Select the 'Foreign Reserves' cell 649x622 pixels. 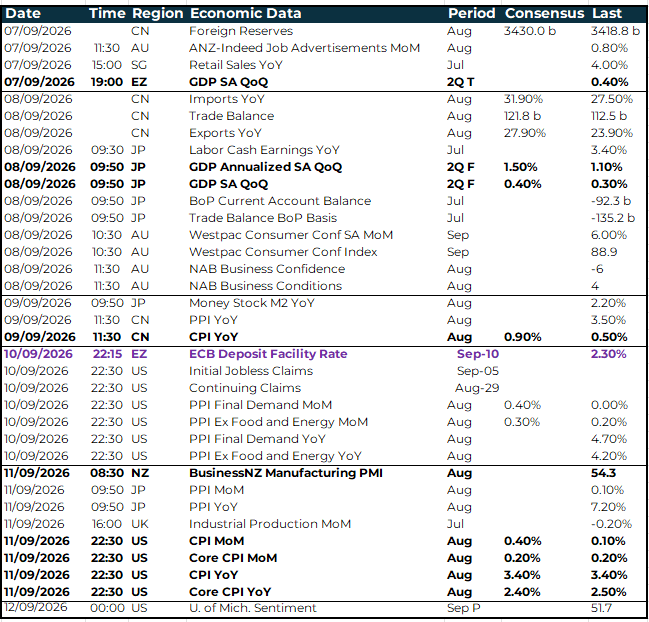(x=241, y=31)
